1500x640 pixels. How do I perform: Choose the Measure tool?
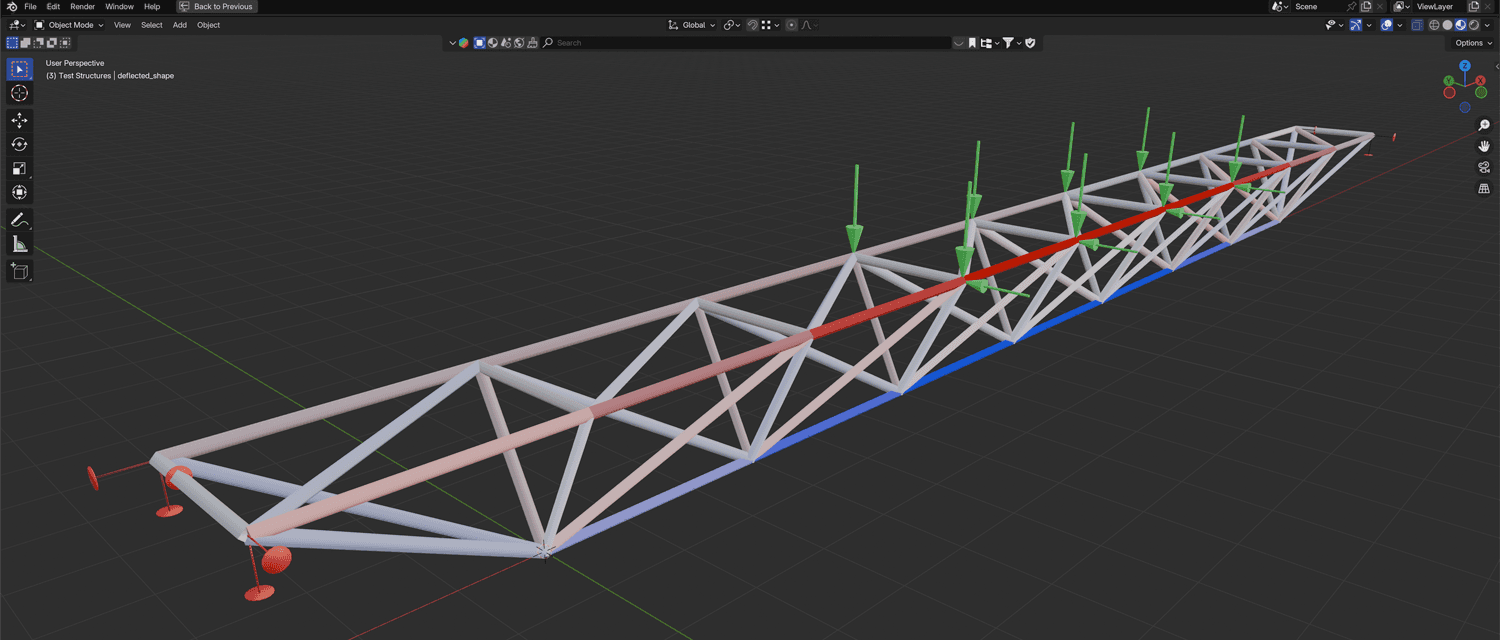click(x=20, y=243)
